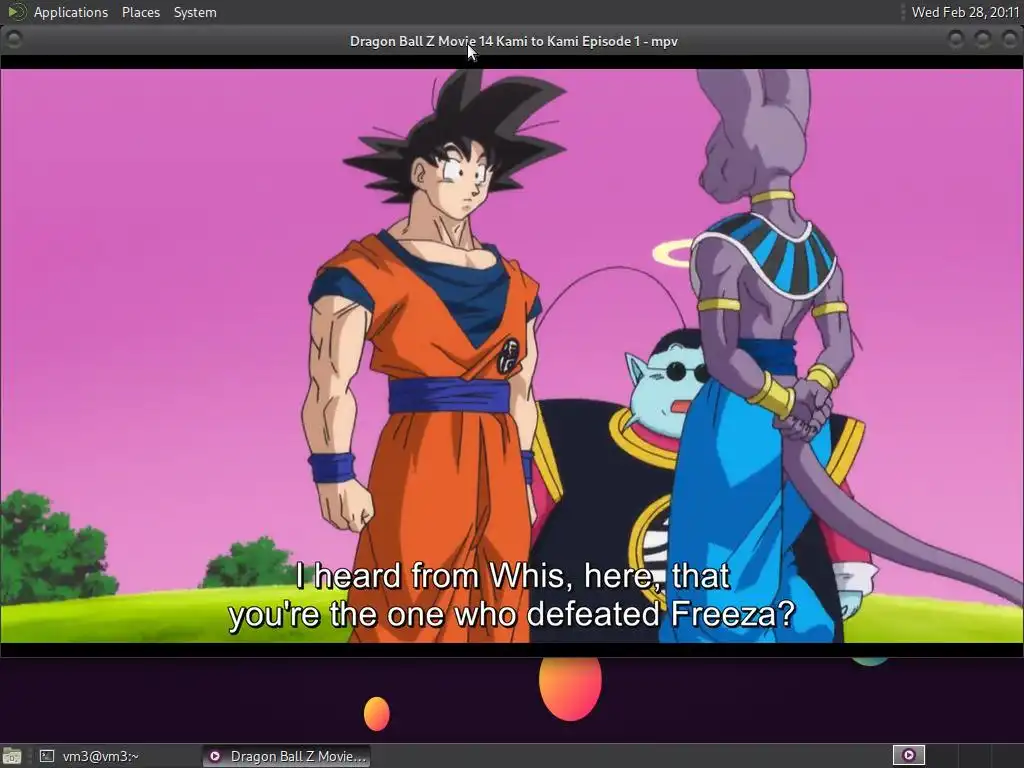Select the Dragon Ball Z Movie taskbar entry
The height and width of the screenshot is (768, 1024).
286,756
